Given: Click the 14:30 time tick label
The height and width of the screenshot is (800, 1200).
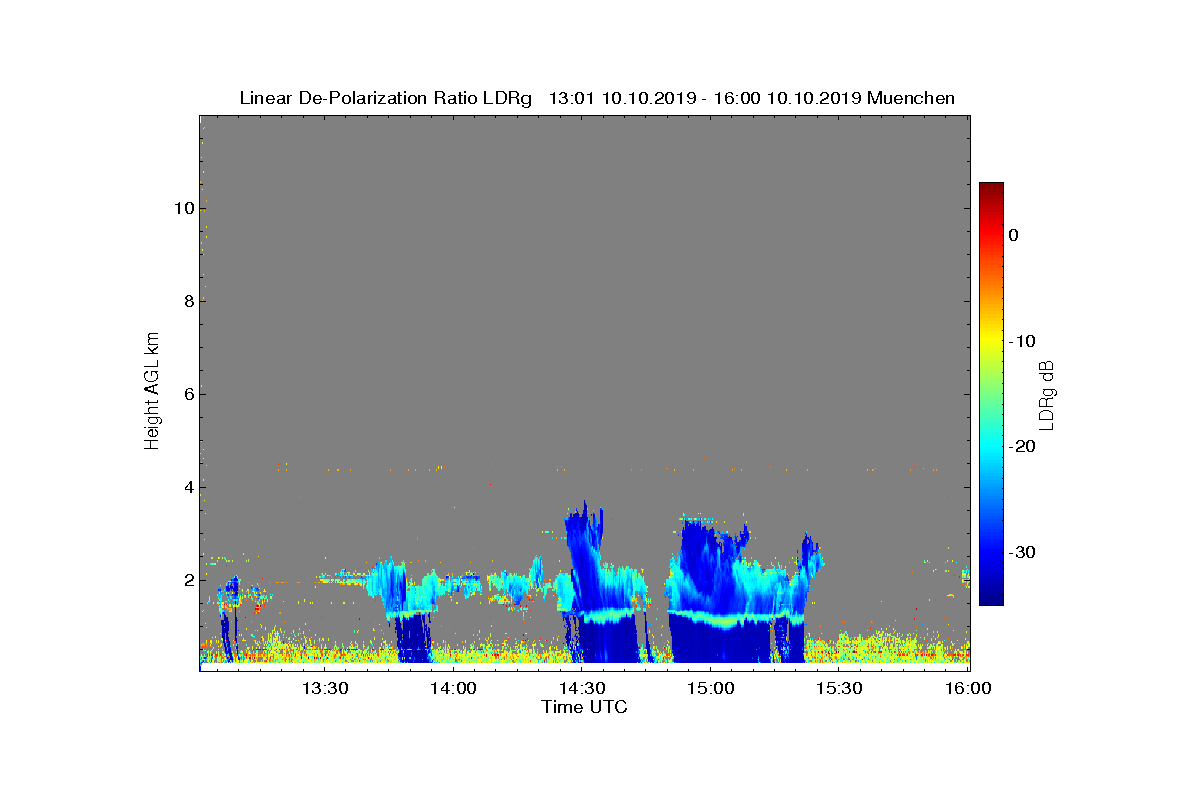Looking at the screenshot, I should coord(584,688).
